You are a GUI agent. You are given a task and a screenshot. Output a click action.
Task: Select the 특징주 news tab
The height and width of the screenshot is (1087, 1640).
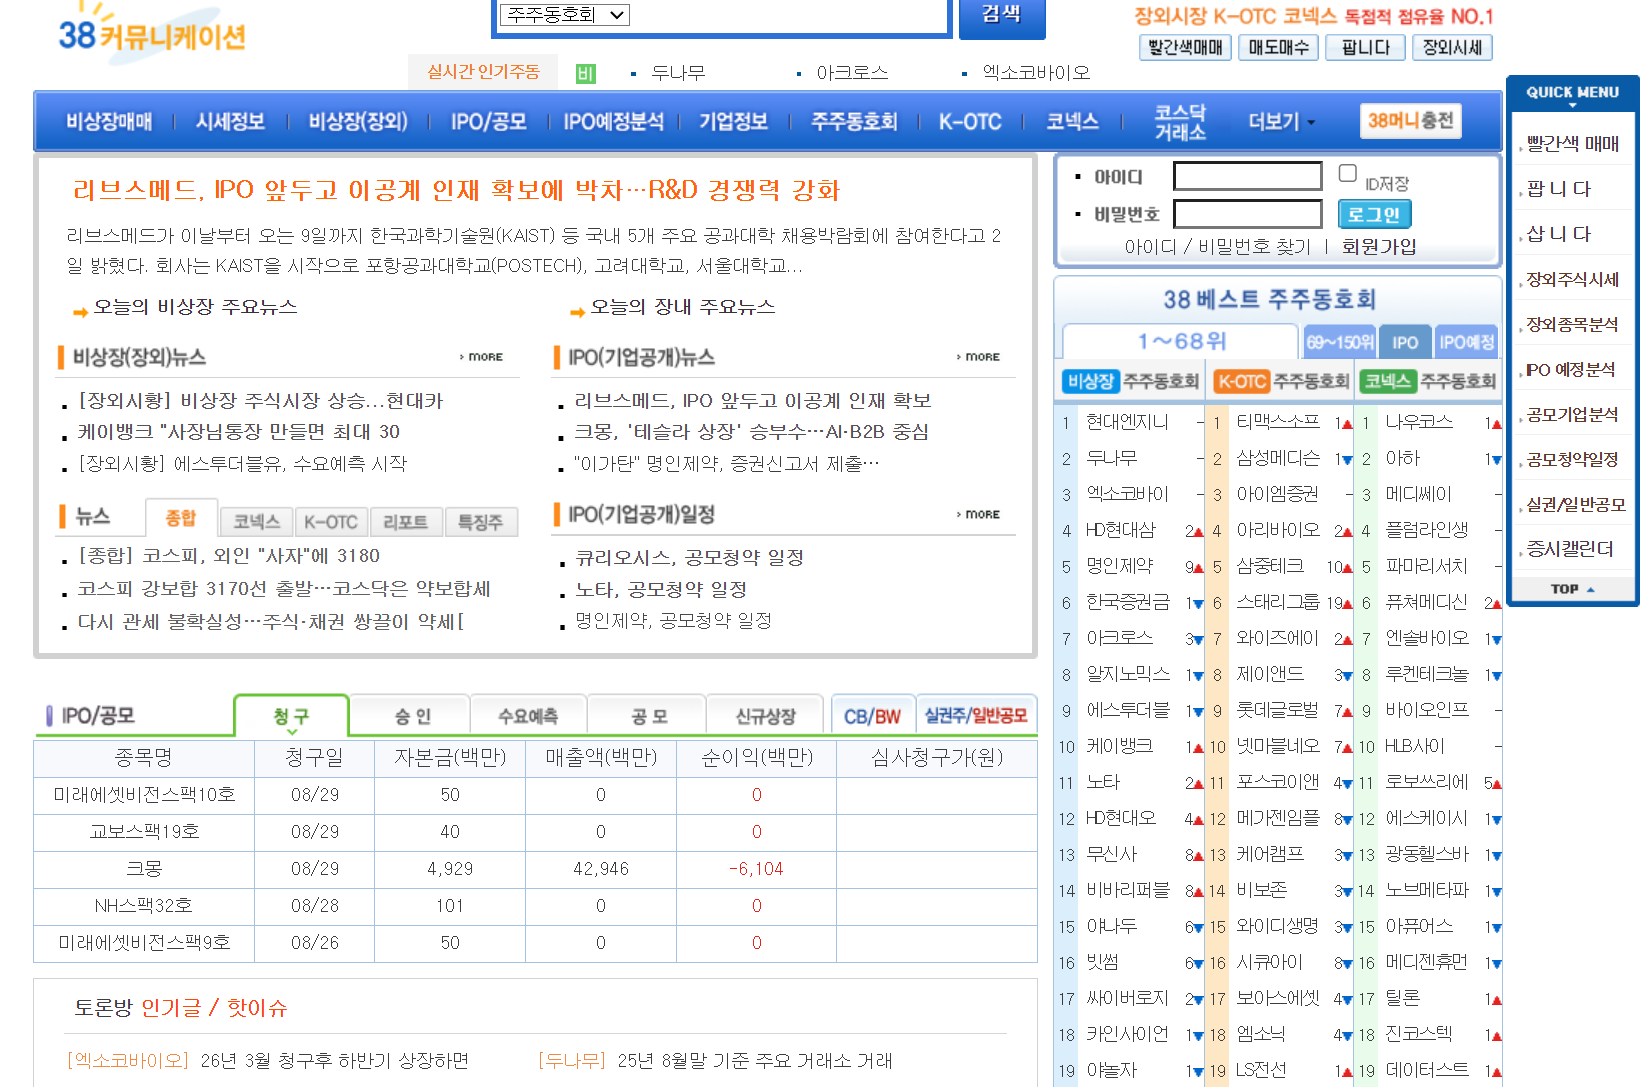pos(481,522)
